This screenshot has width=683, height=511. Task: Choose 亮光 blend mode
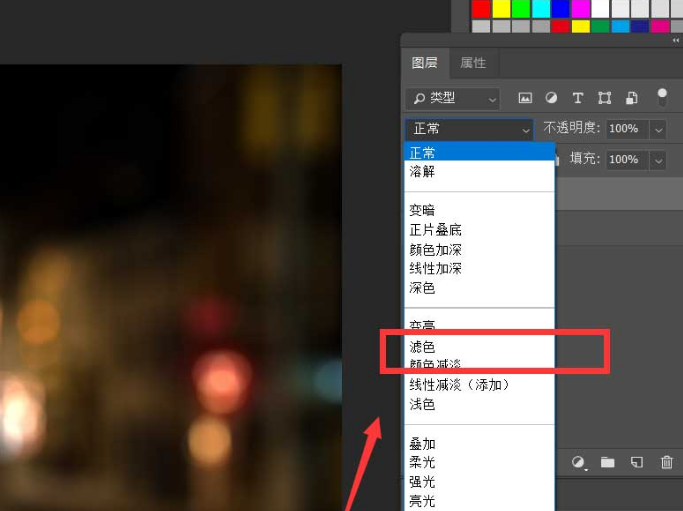tap(480, 501)
